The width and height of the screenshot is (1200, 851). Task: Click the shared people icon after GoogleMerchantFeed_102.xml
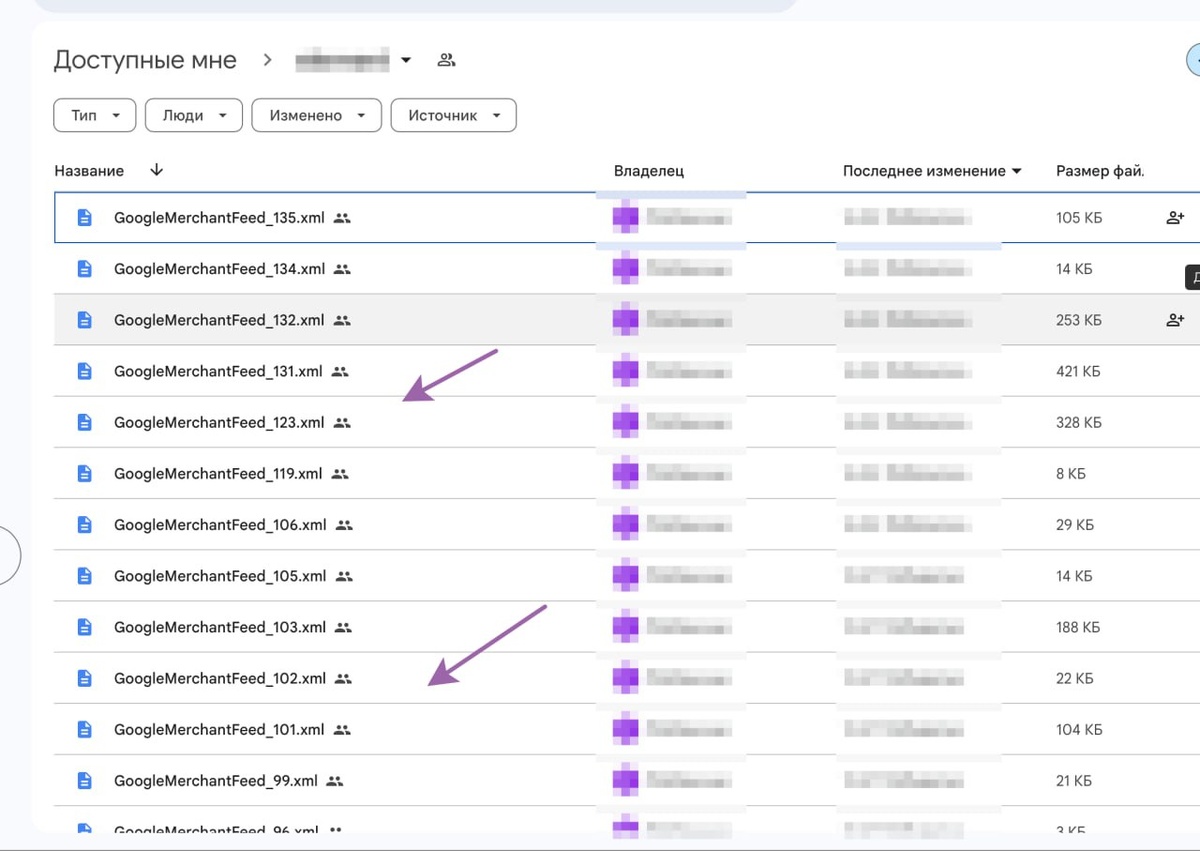pyautogui.click(x=344, y=679)
